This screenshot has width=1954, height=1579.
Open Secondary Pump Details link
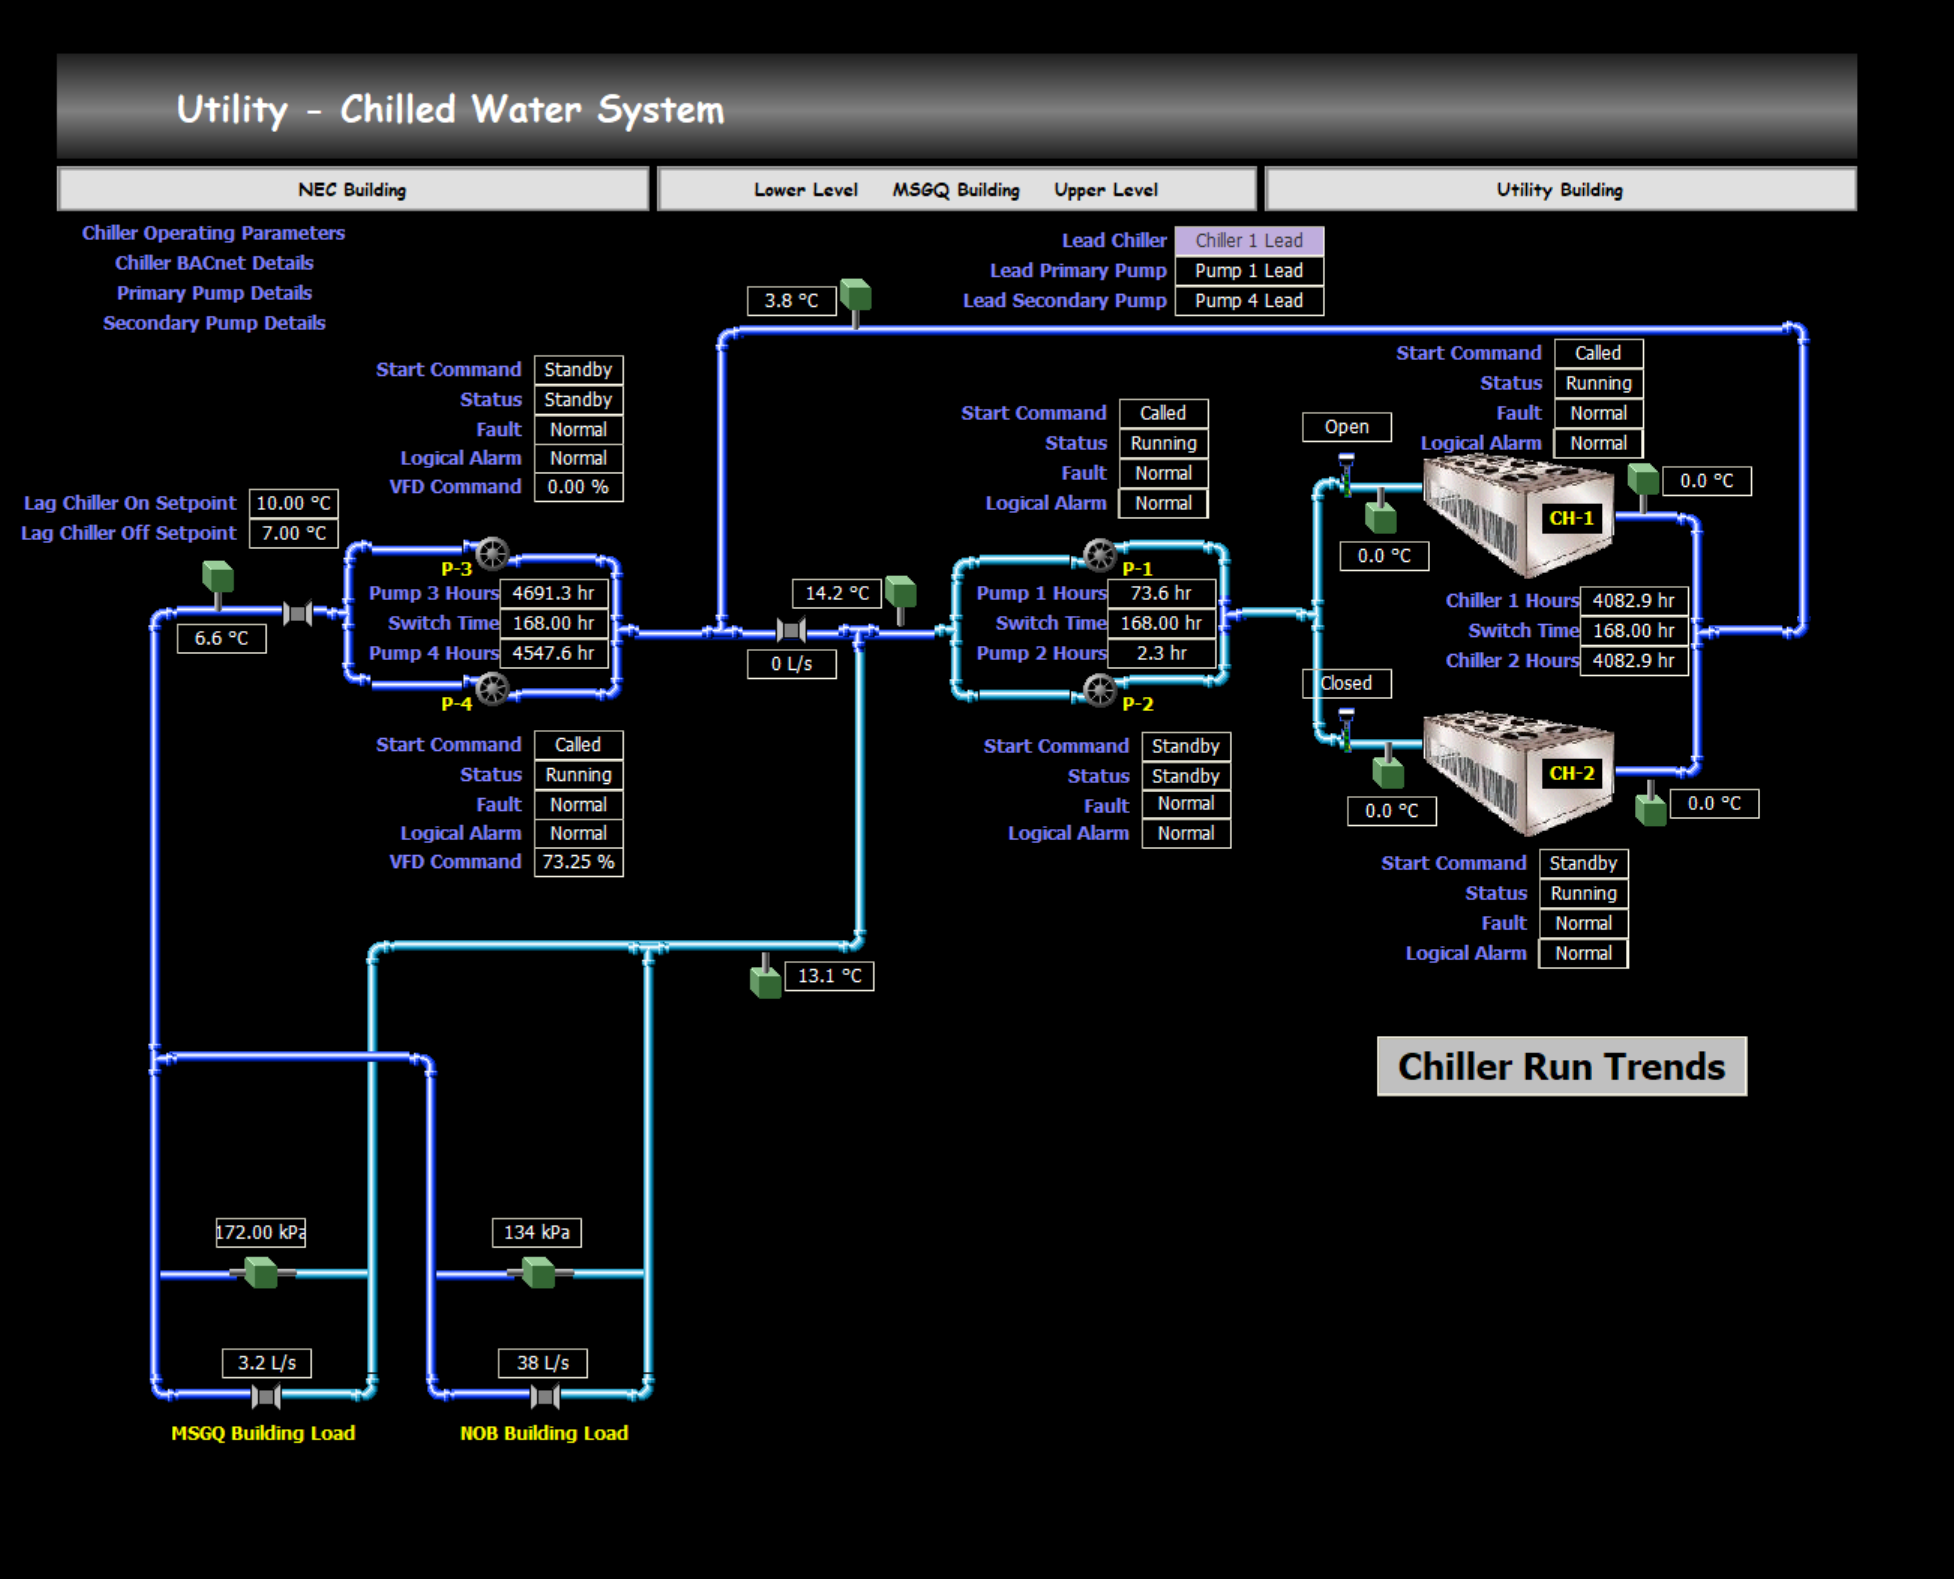pyautogui.click(x=214, y=323)
